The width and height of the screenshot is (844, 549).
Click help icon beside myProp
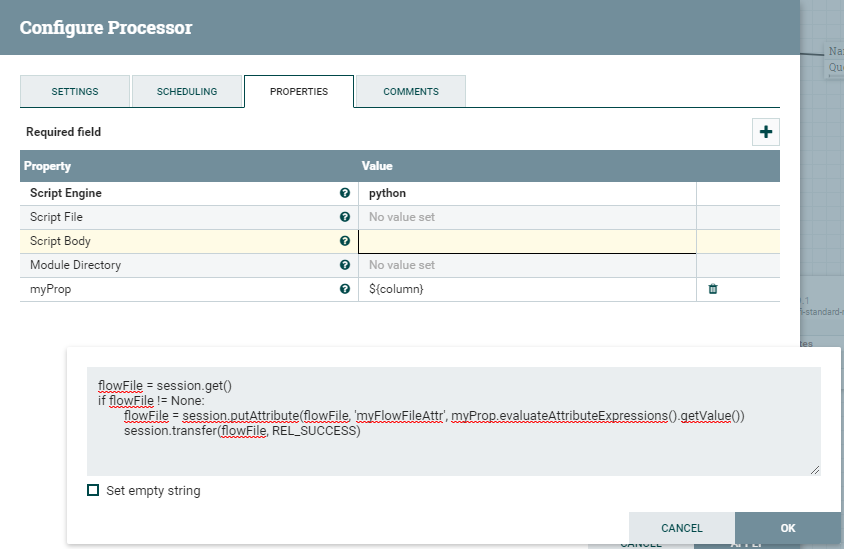click(345, 289)
